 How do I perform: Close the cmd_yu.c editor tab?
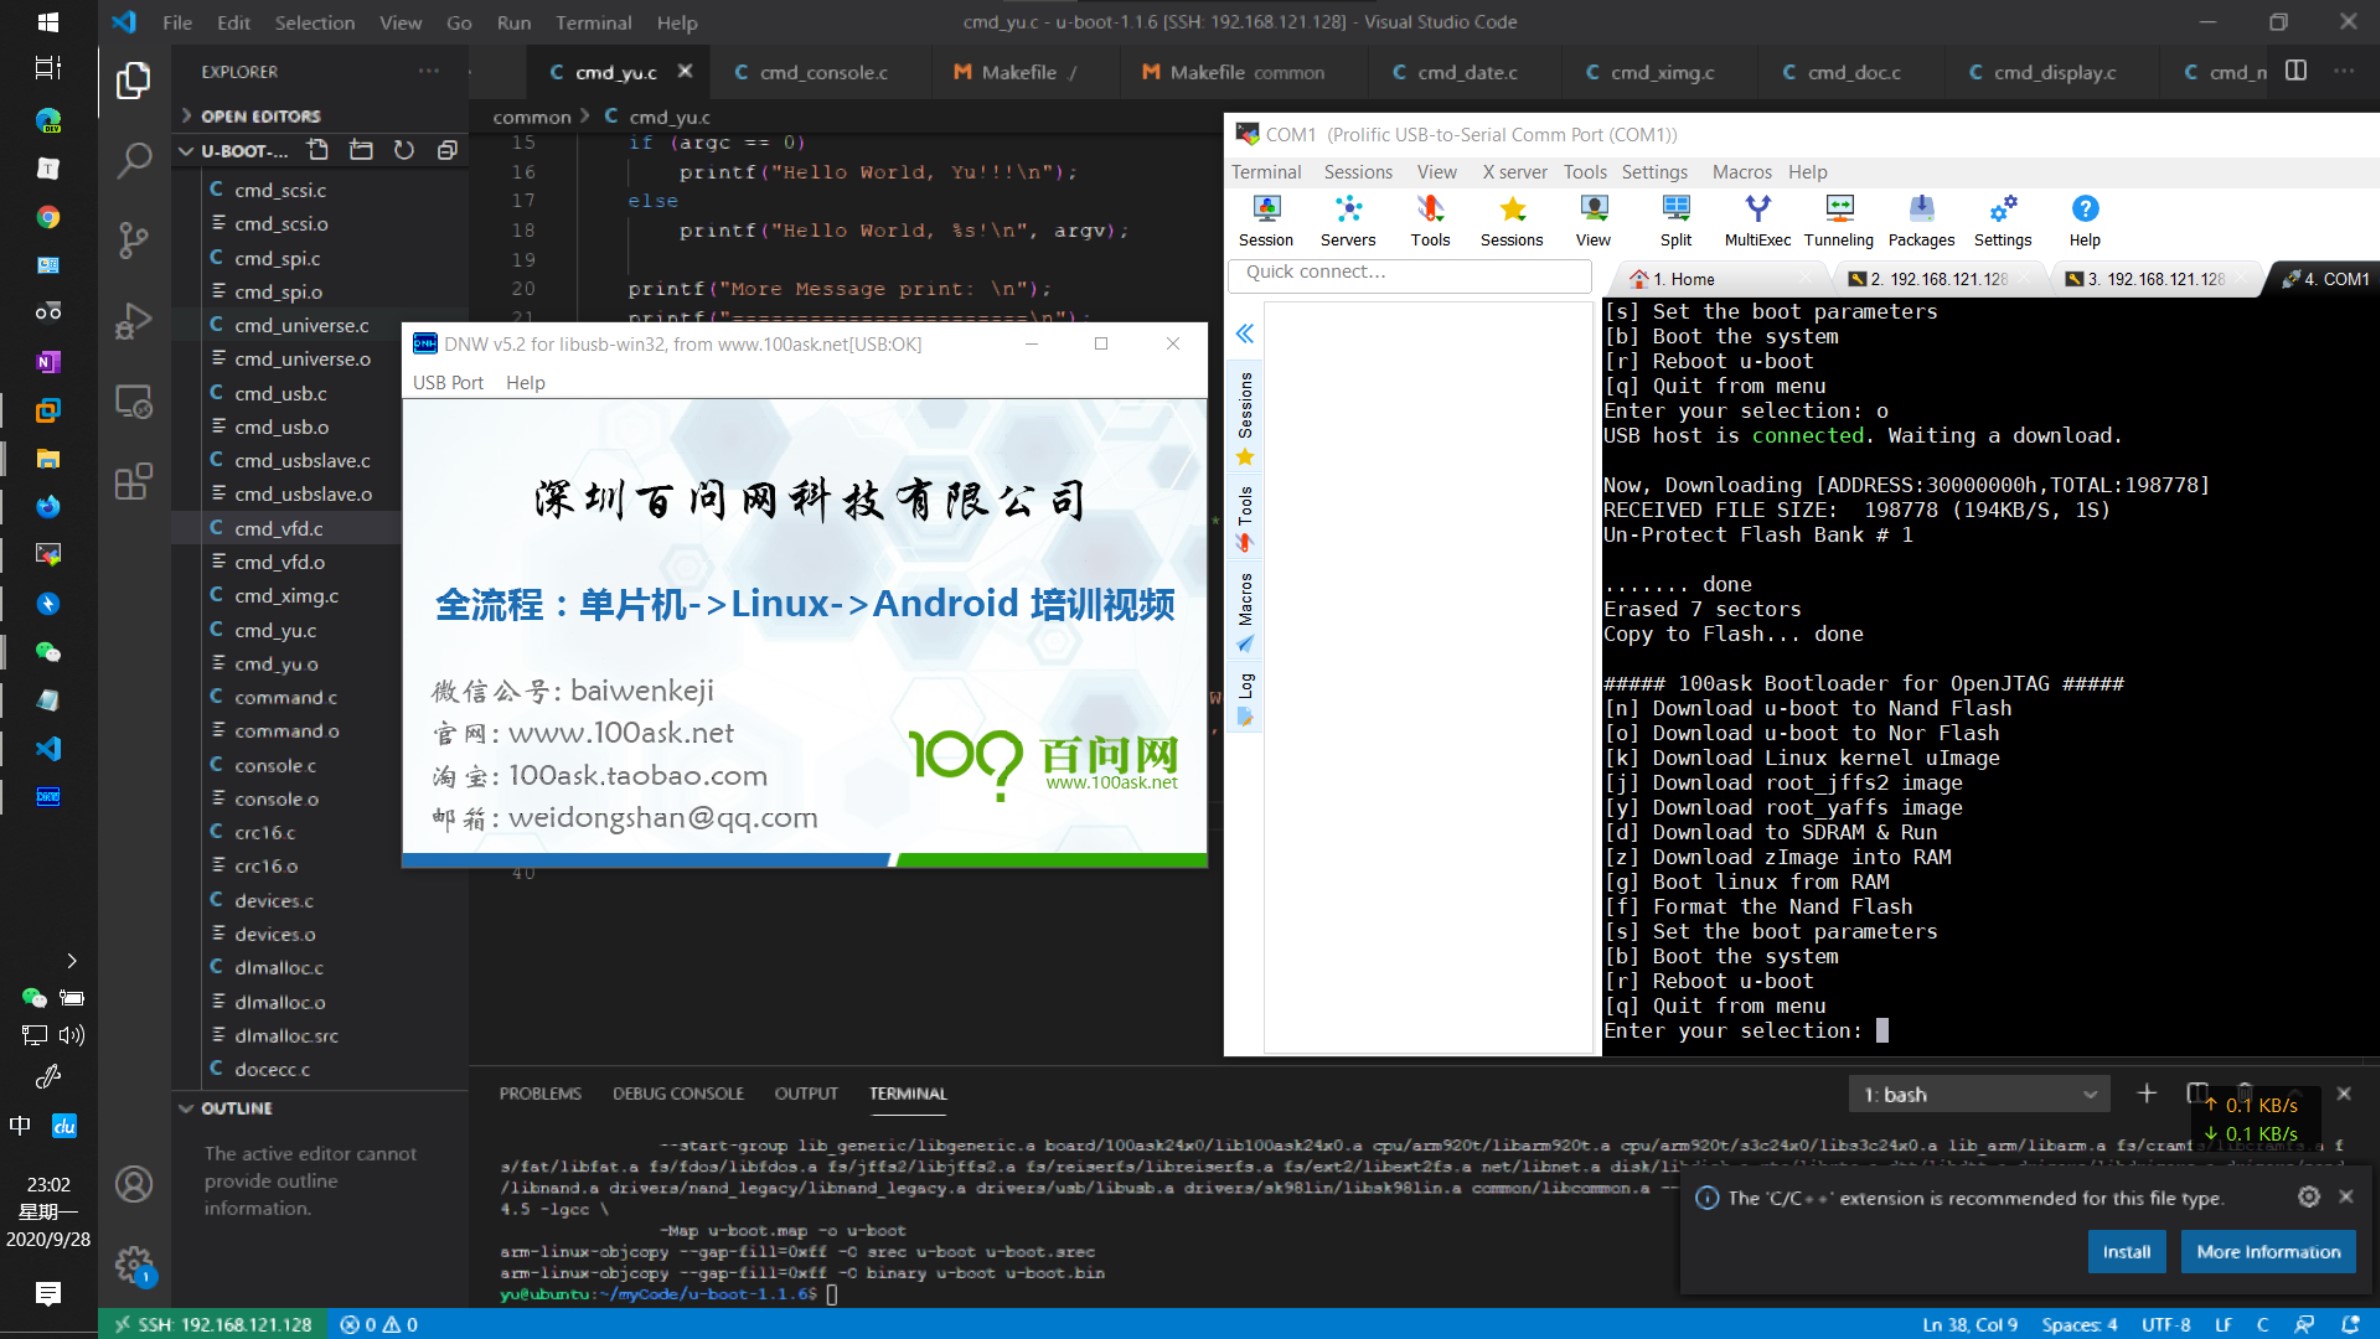tap(685, 71)
